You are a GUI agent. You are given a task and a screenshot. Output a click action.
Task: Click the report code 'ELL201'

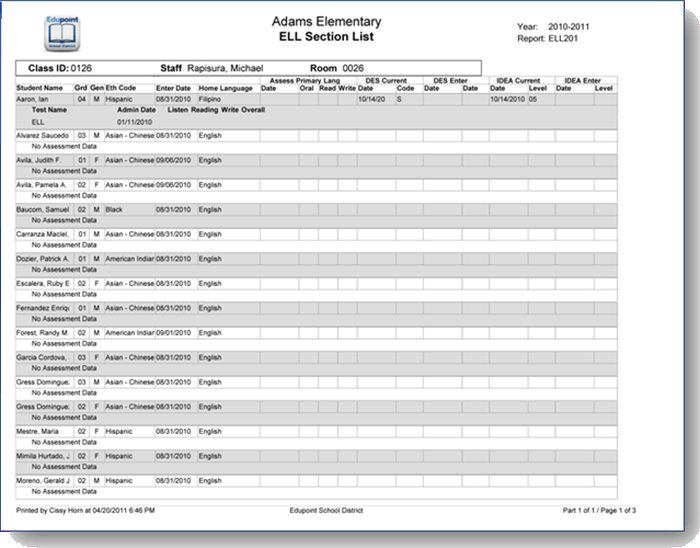pos(563,38)
